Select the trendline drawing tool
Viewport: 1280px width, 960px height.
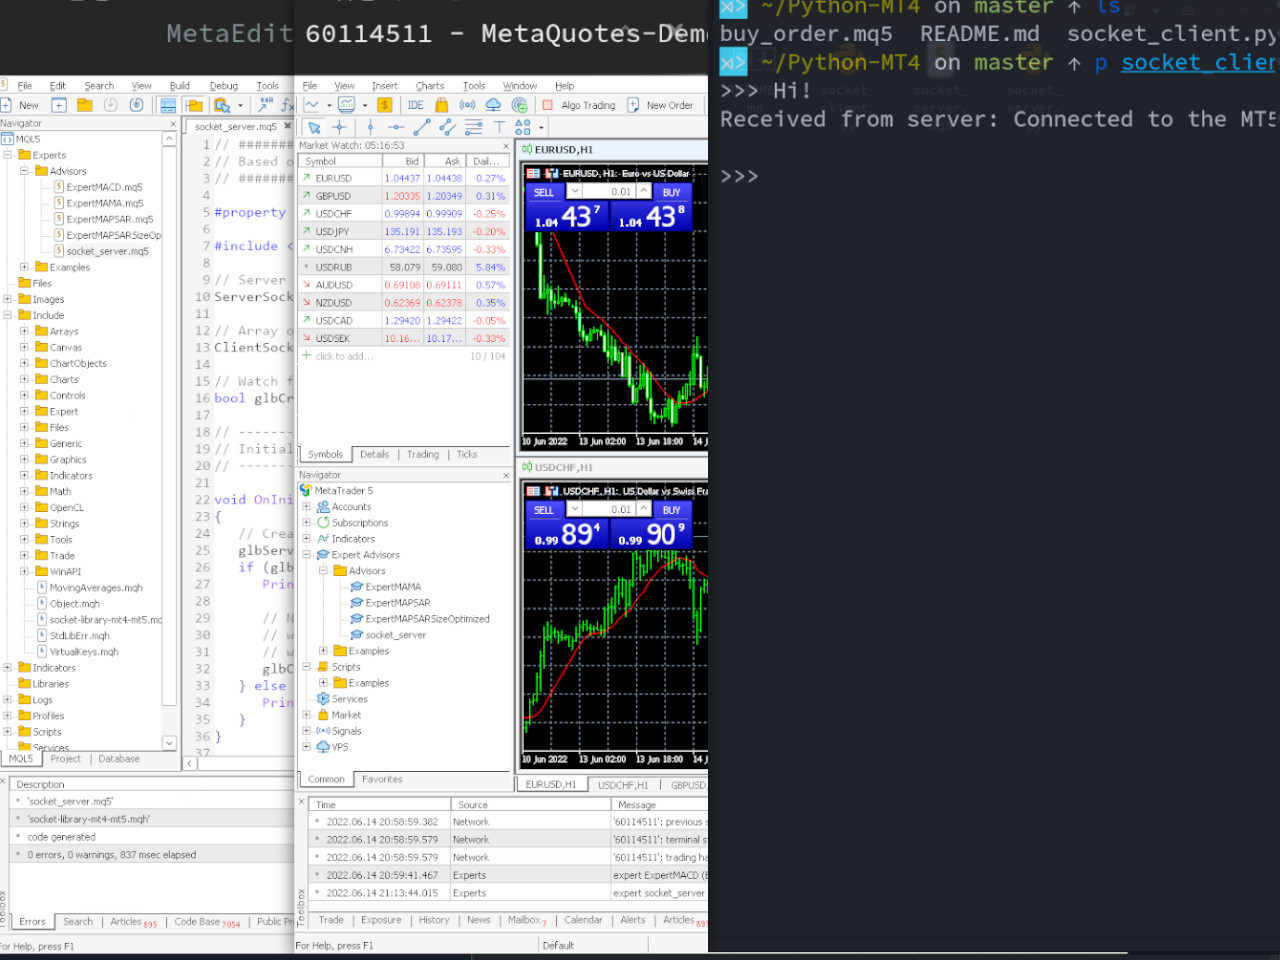pyautogui.click(x=422, y=128)
